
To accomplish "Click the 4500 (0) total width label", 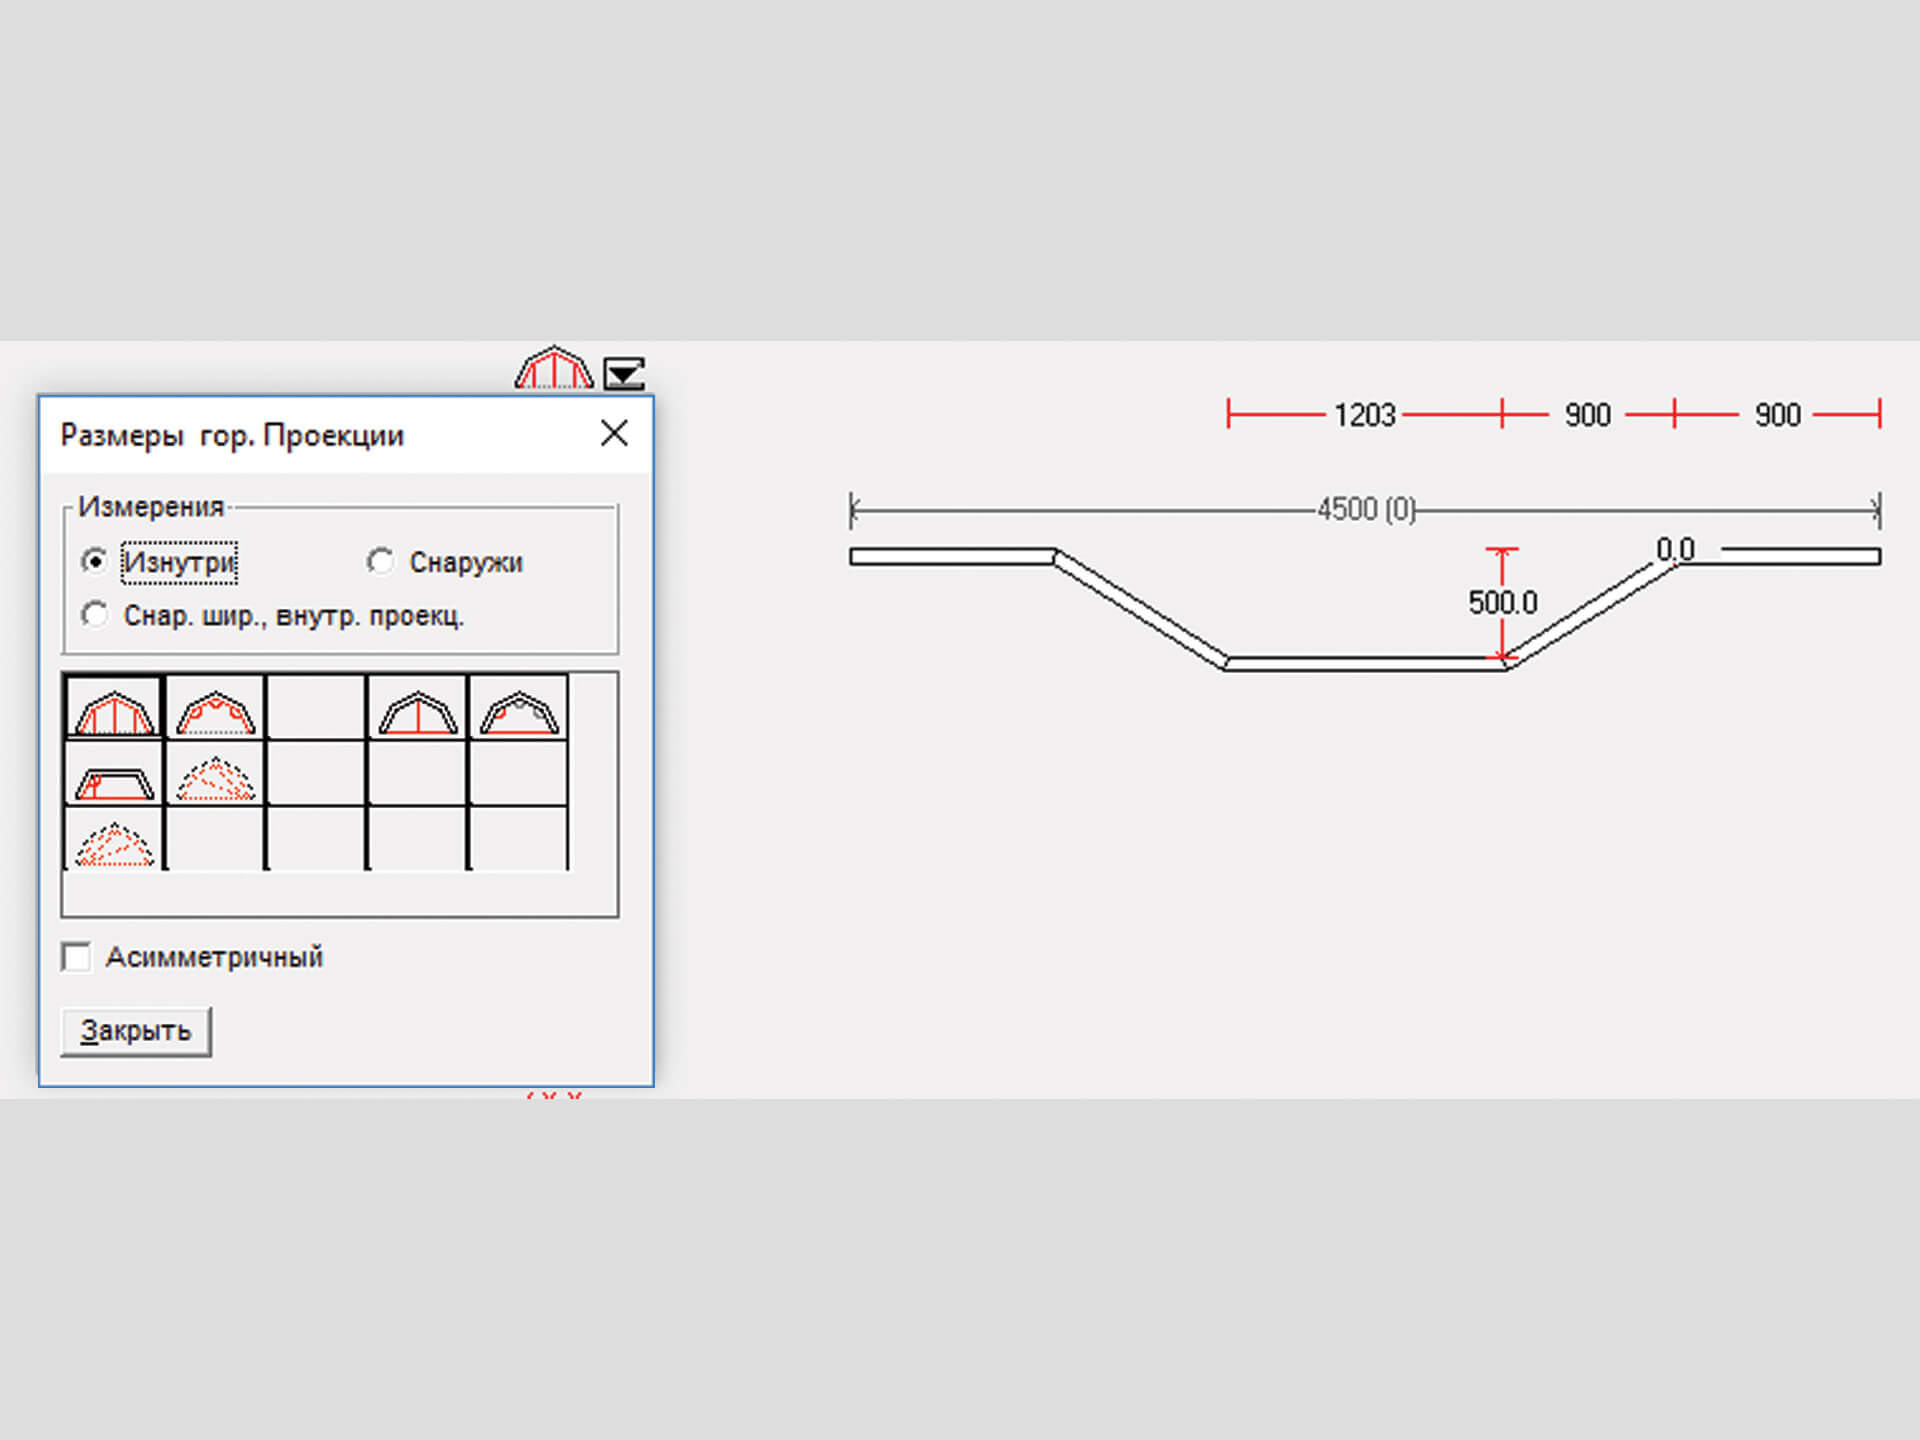I will tap(1366, 510).
